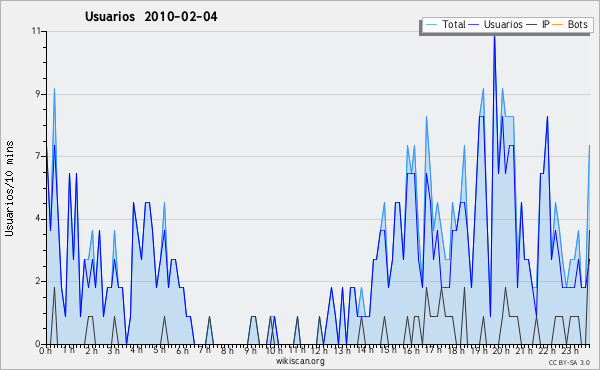Click the '10 h' x-axis label

[274, 351]
